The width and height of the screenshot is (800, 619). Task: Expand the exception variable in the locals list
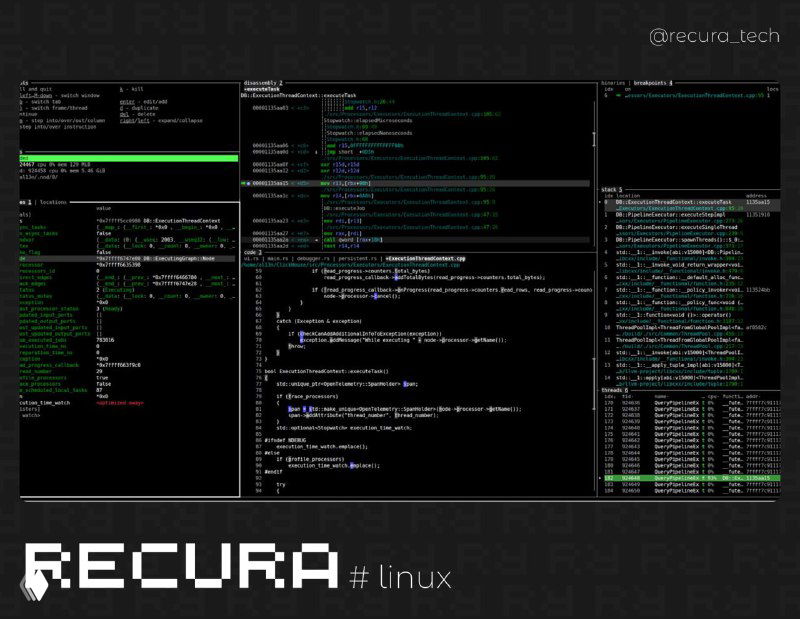point(25,303)
